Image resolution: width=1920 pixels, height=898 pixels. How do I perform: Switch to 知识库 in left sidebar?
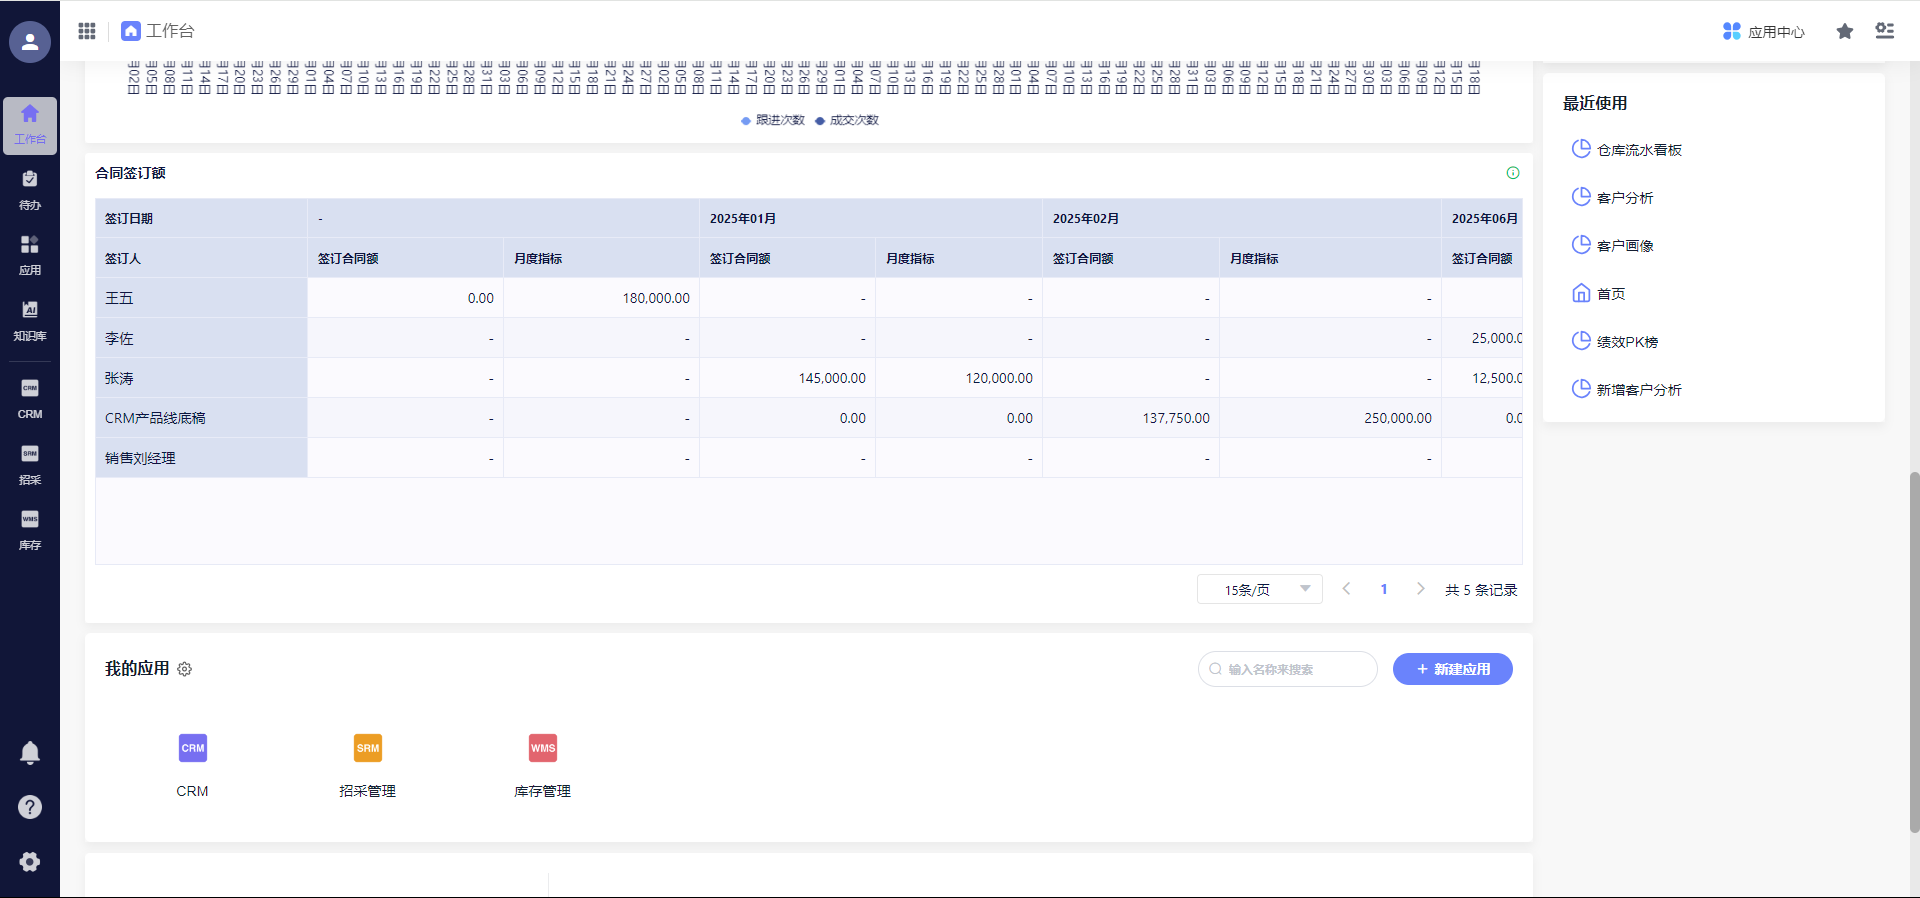click(x=30, y=321)
